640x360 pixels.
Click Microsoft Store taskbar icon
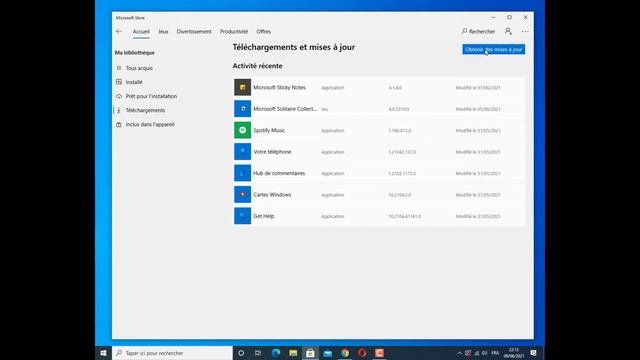pyautogui.click(x=310, y=353)
